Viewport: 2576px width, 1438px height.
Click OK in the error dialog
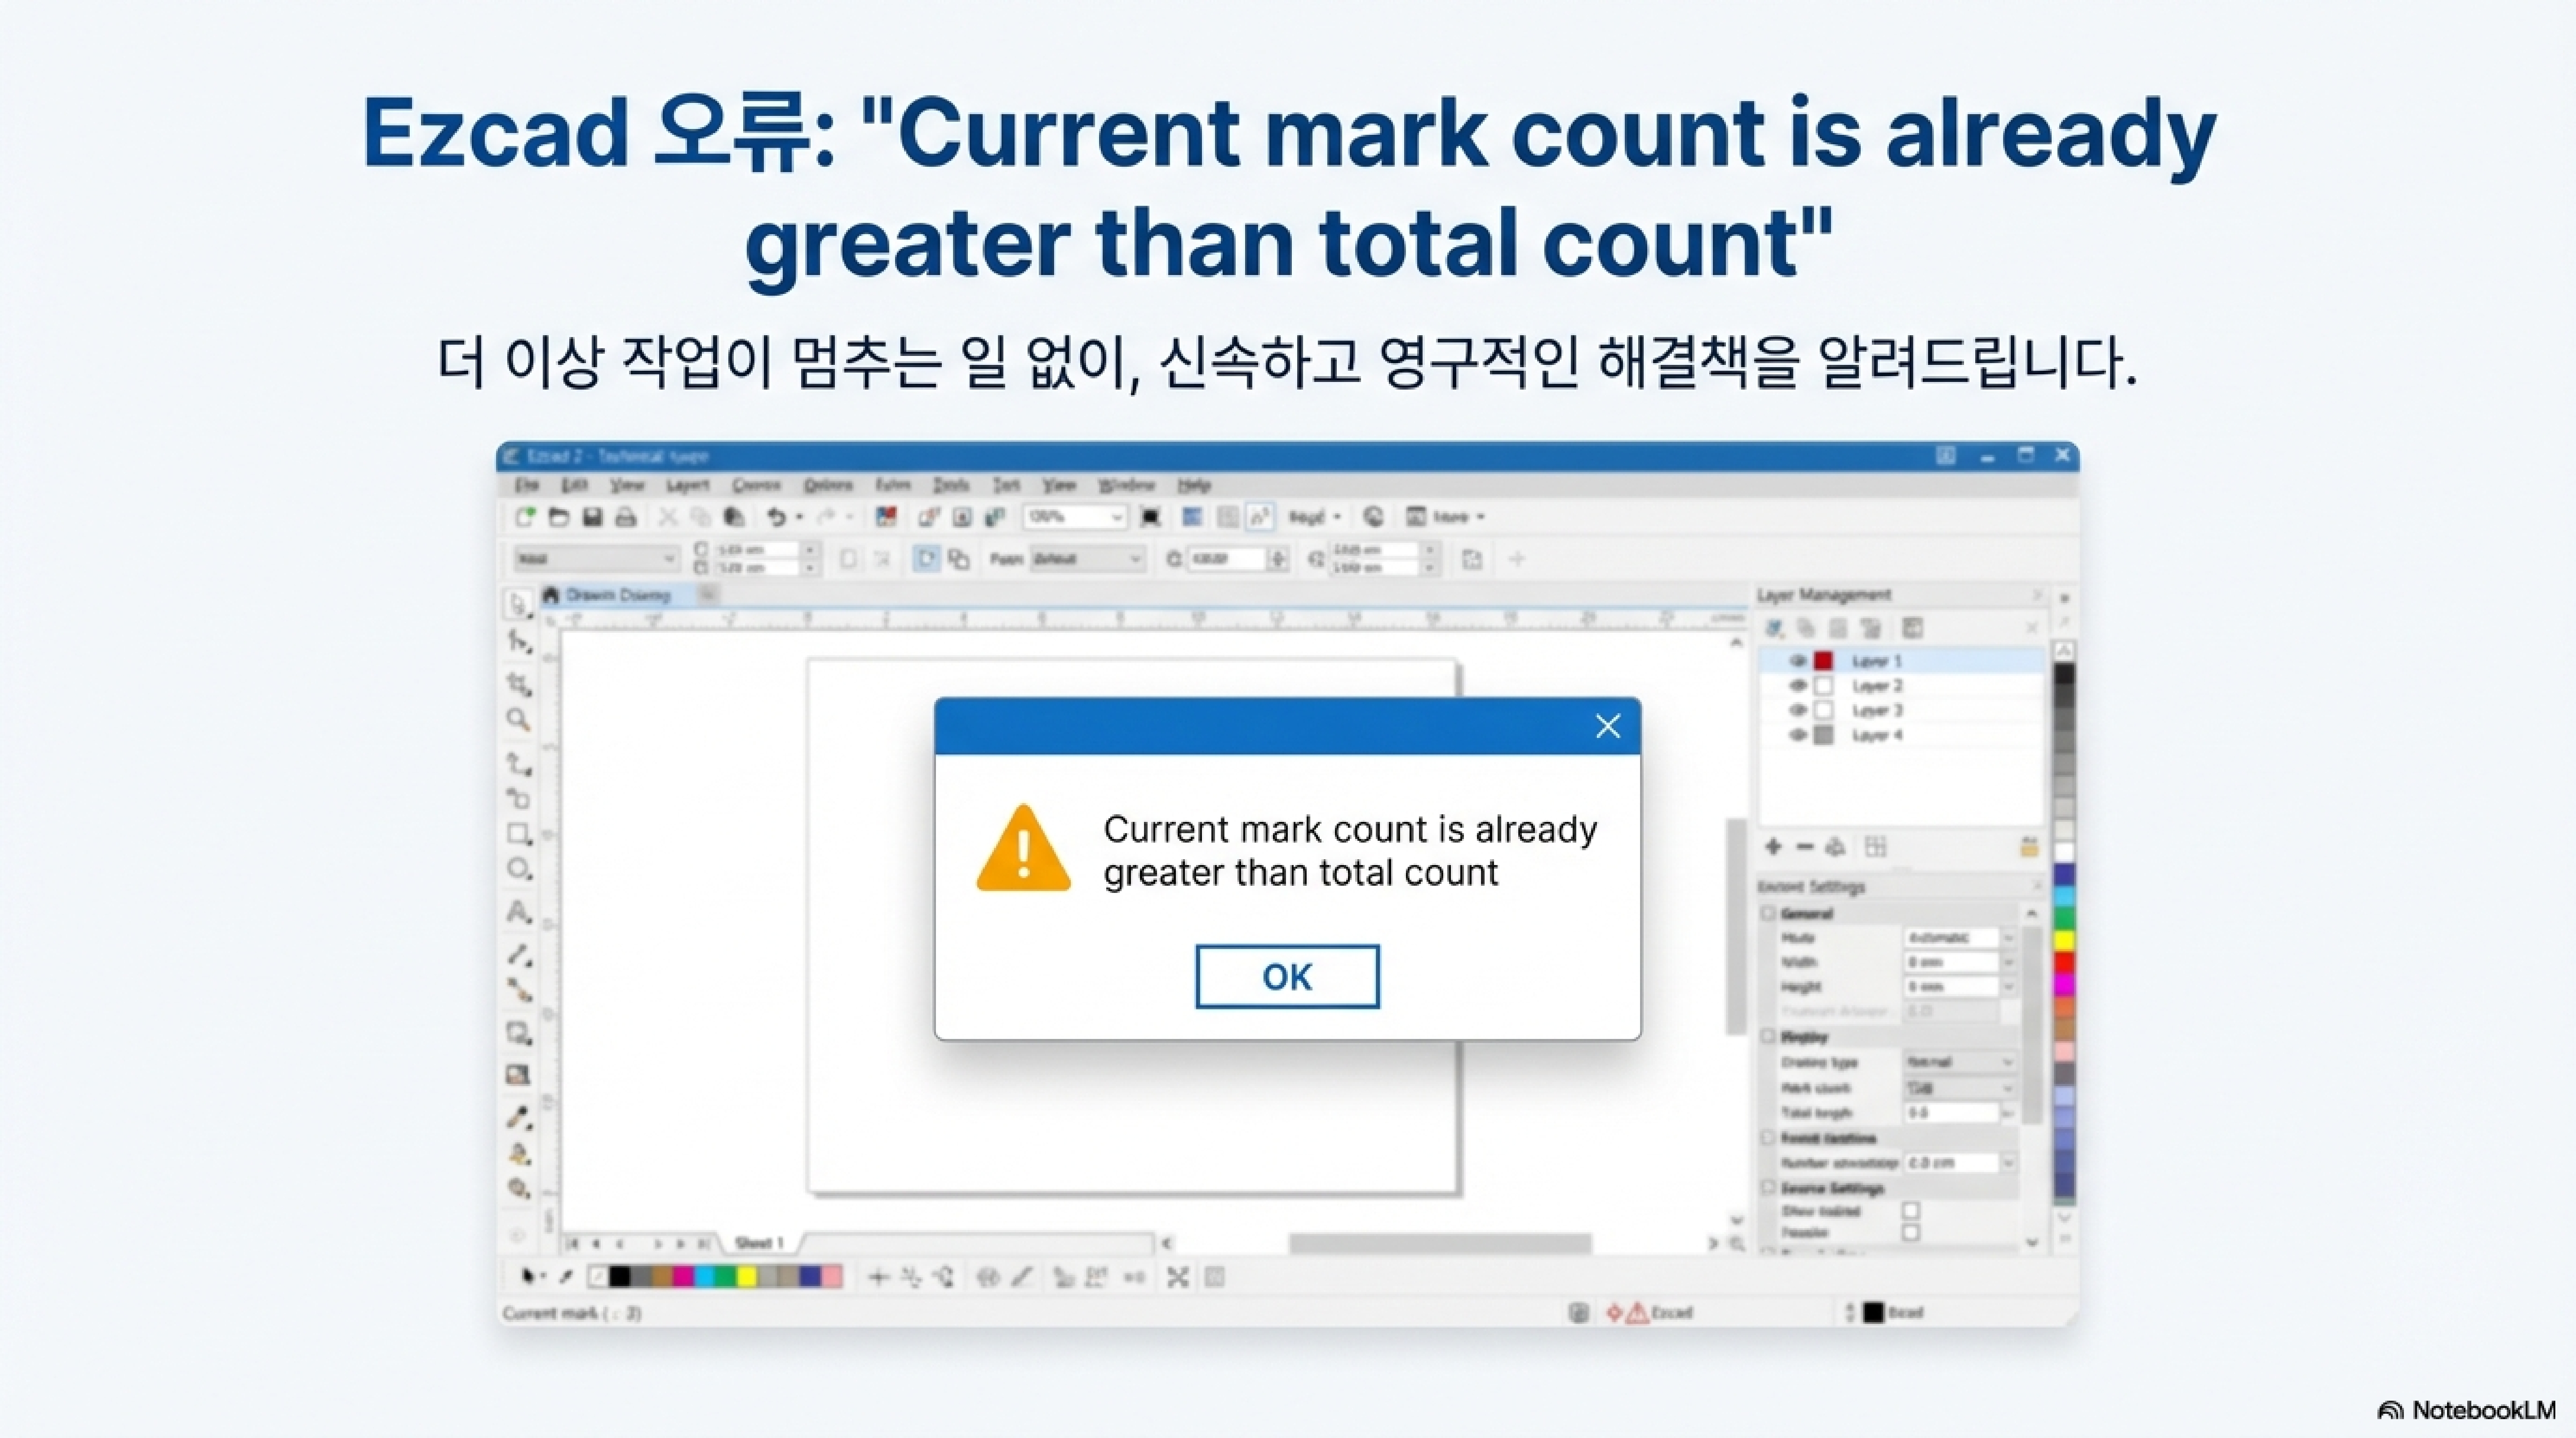[x=1287, y=977]
